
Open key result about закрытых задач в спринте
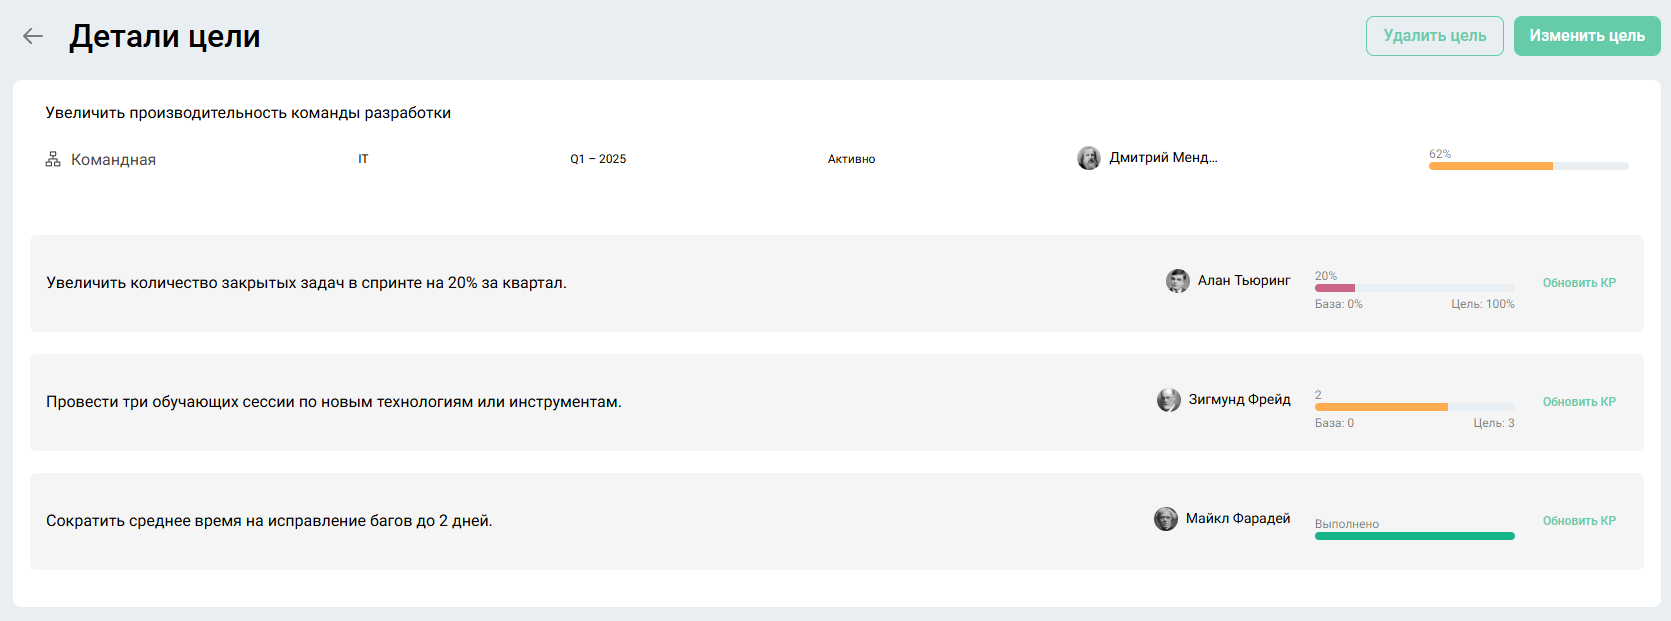coord(306,283)
